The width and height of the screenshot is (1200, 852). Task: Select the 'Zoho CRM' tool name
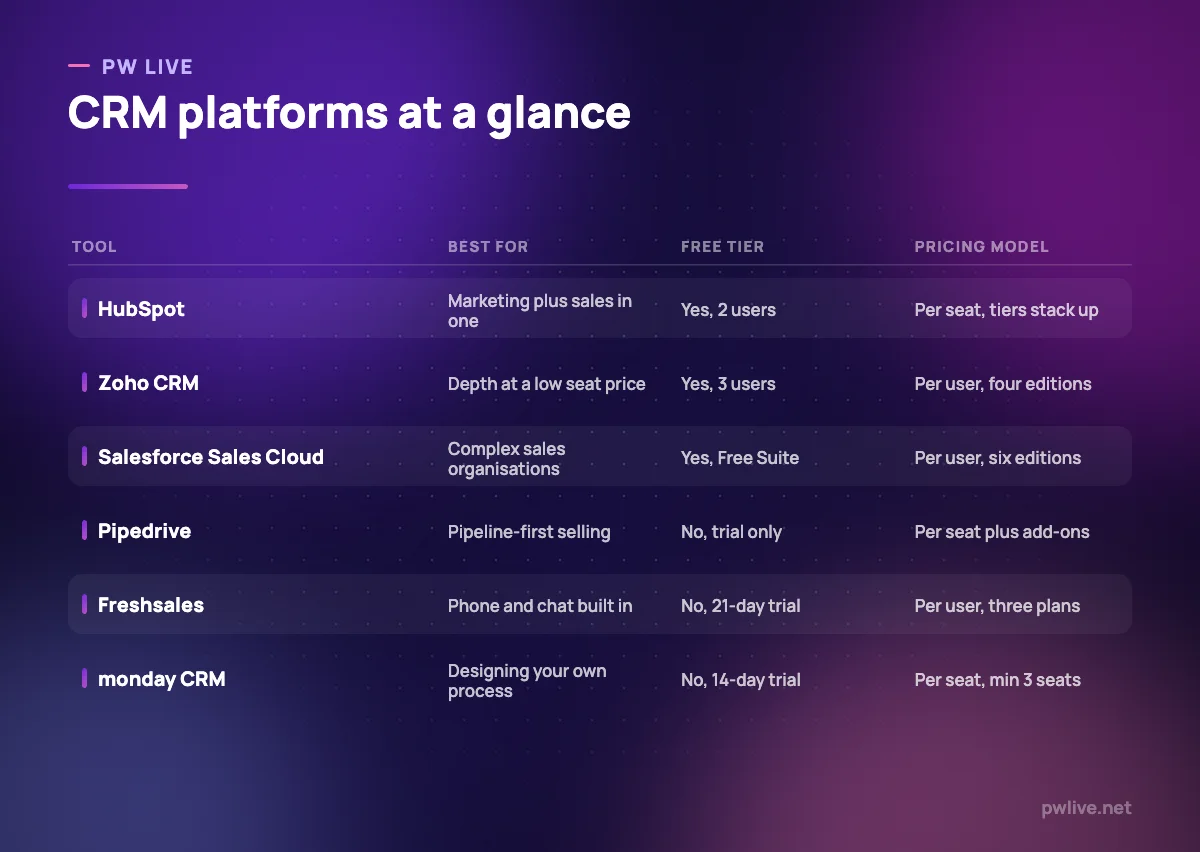[148, 383]
